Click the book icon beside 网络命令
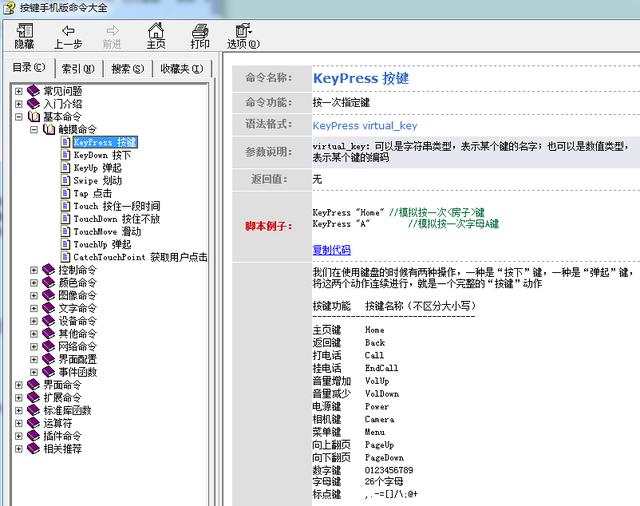640x506 pixels. click(49, 346)
